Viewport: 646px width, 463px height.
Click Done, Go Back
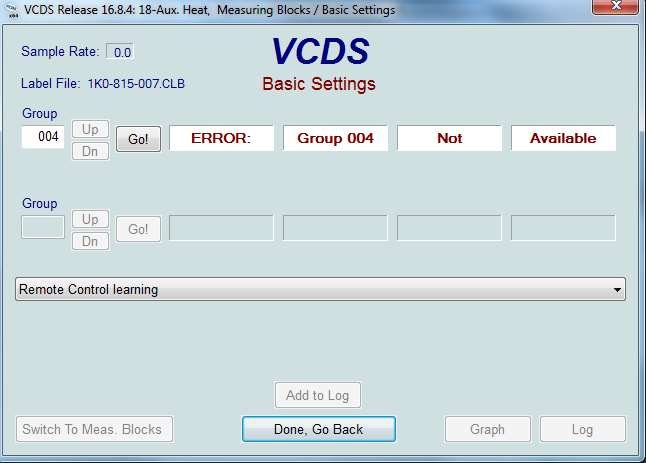[x=319, y=429]
